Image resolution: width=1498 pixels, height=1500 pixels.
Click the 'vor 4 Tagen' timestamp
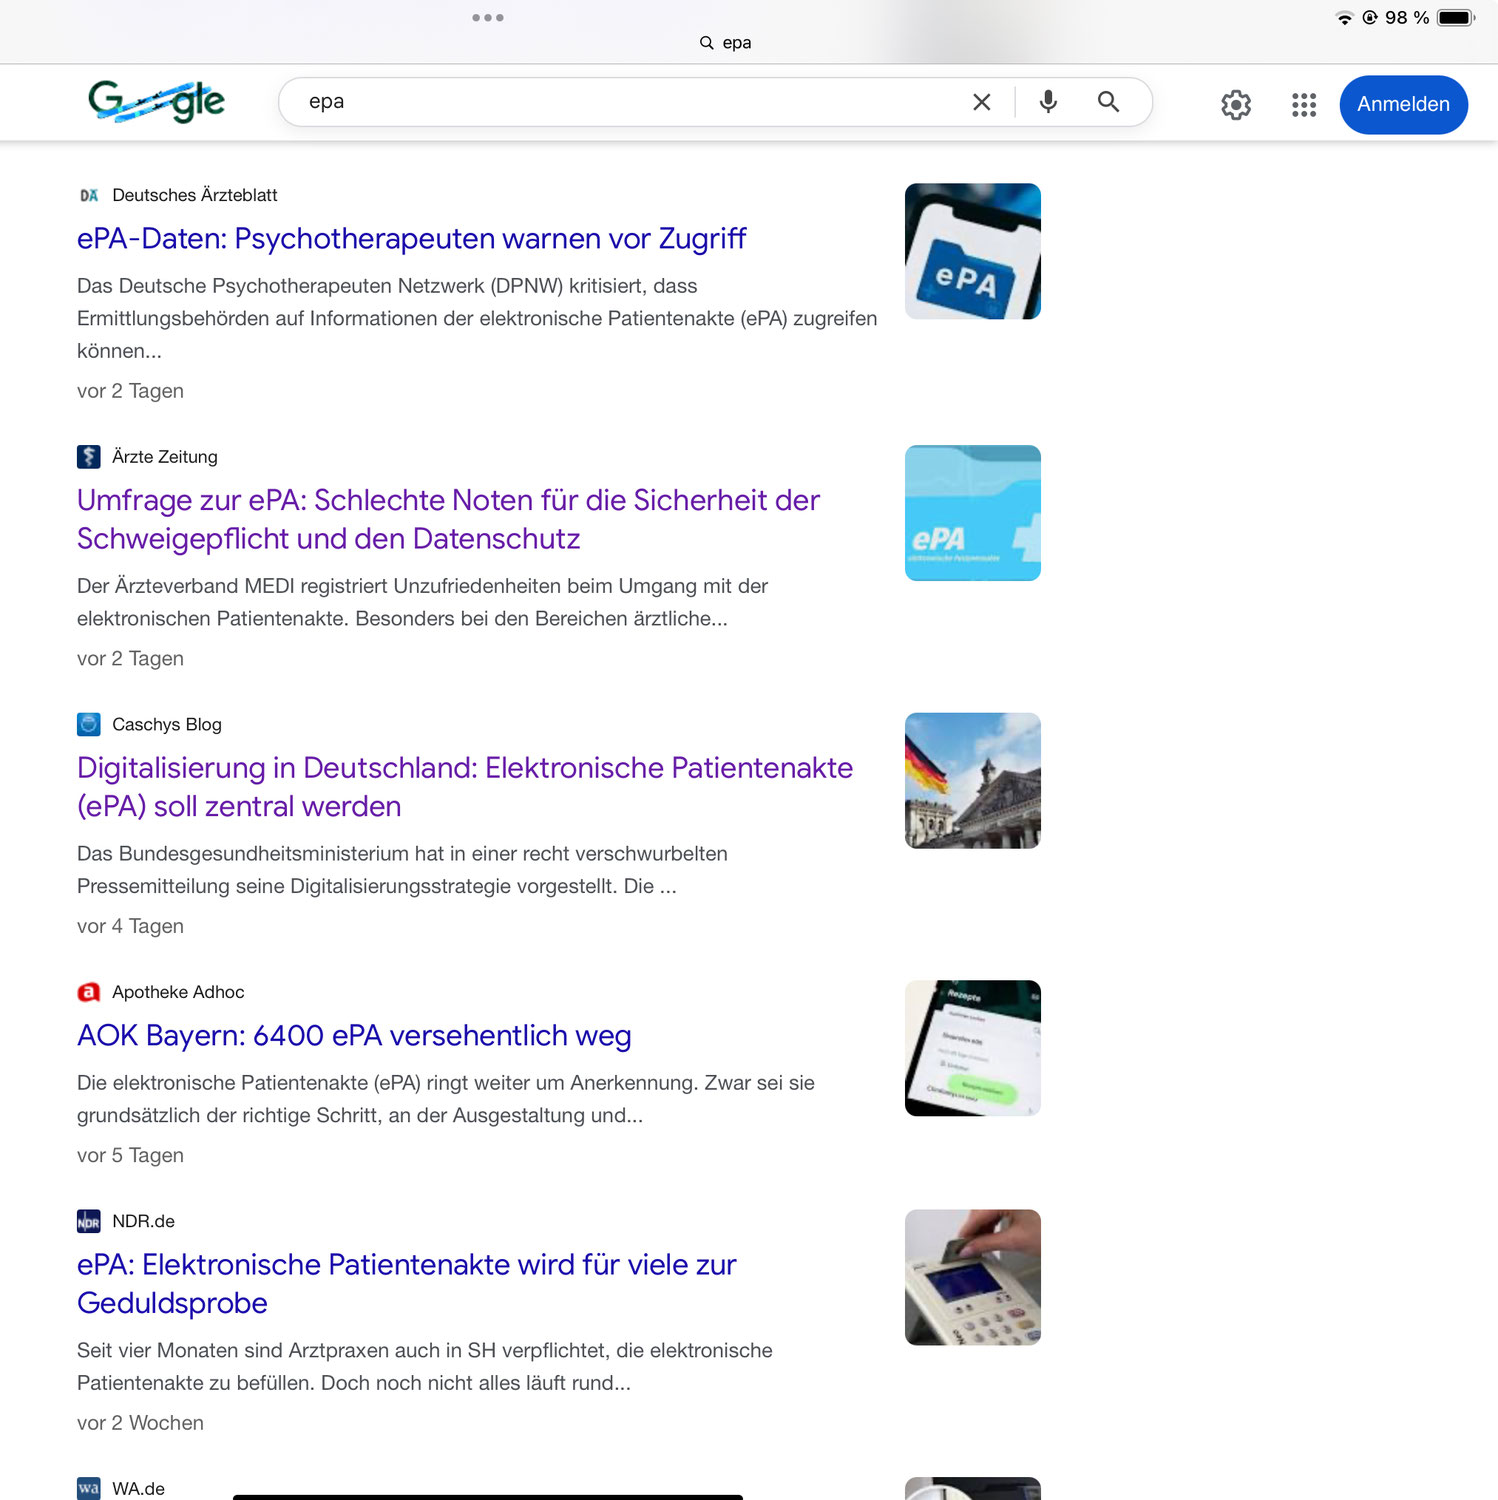130,926
